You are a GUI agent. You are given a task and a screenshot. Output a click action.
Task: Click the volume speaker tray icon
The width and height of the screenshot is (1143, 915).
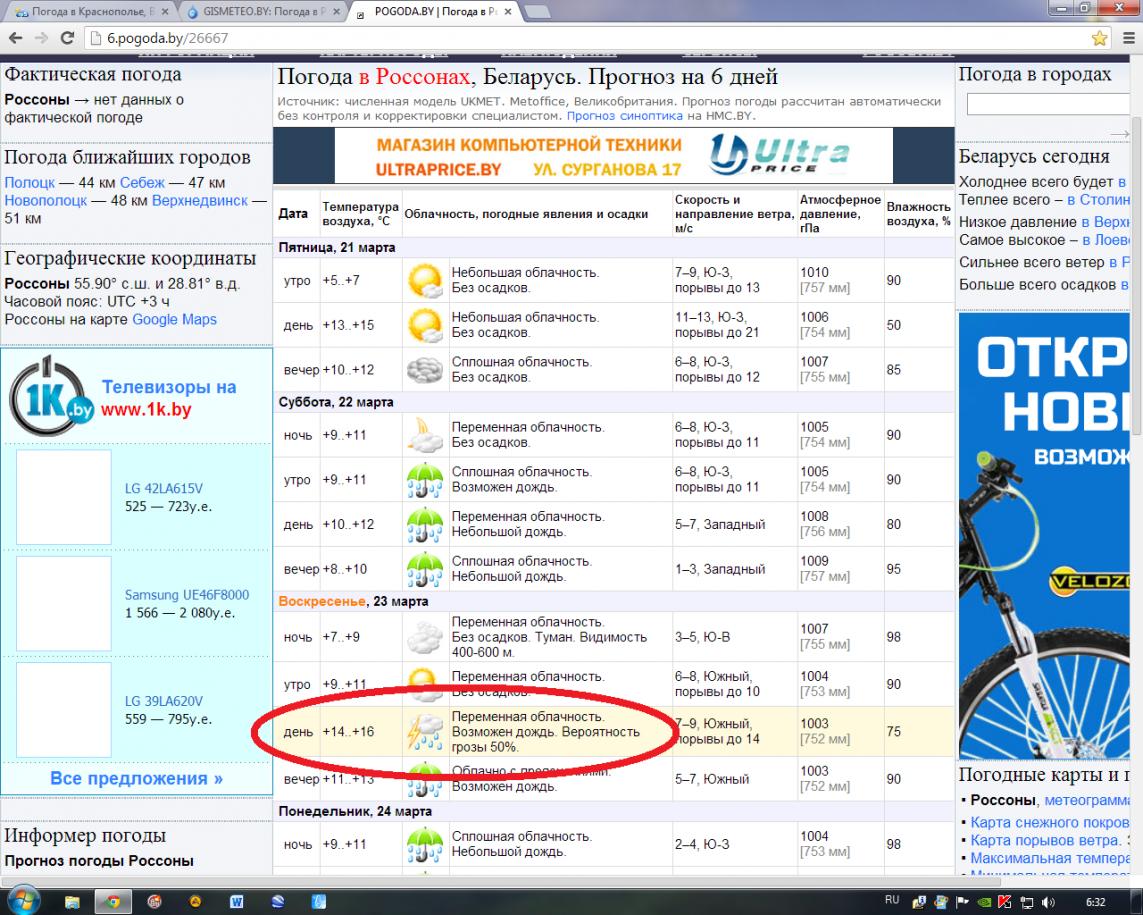(x=1050, y=901)
